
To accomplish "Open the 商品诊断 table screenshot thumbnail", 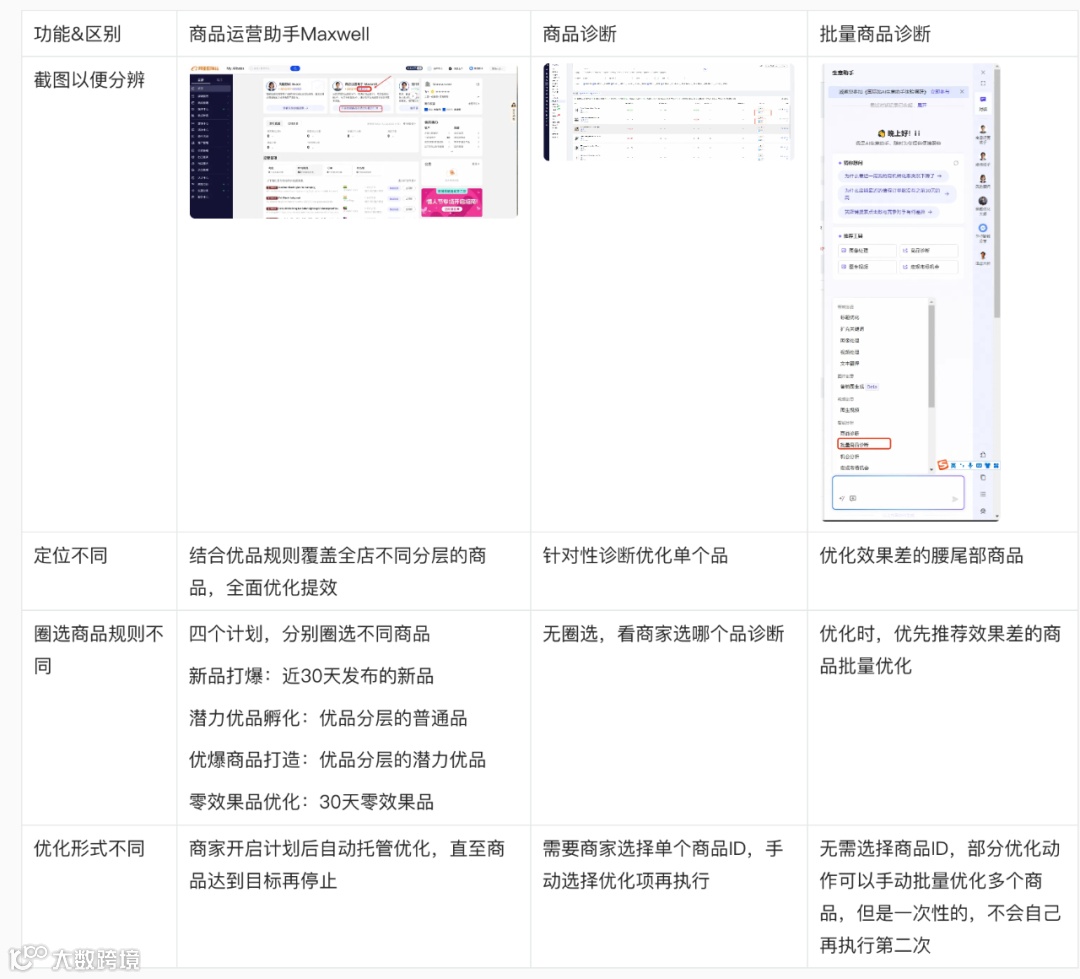I will (x=668, y=112).
